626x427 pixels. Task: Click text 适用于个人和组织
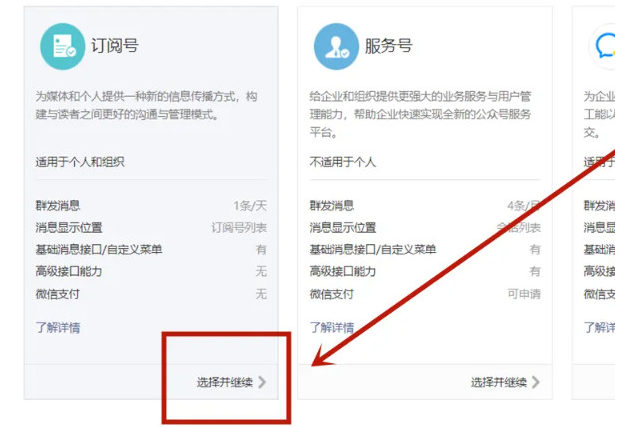coord(80,162)
